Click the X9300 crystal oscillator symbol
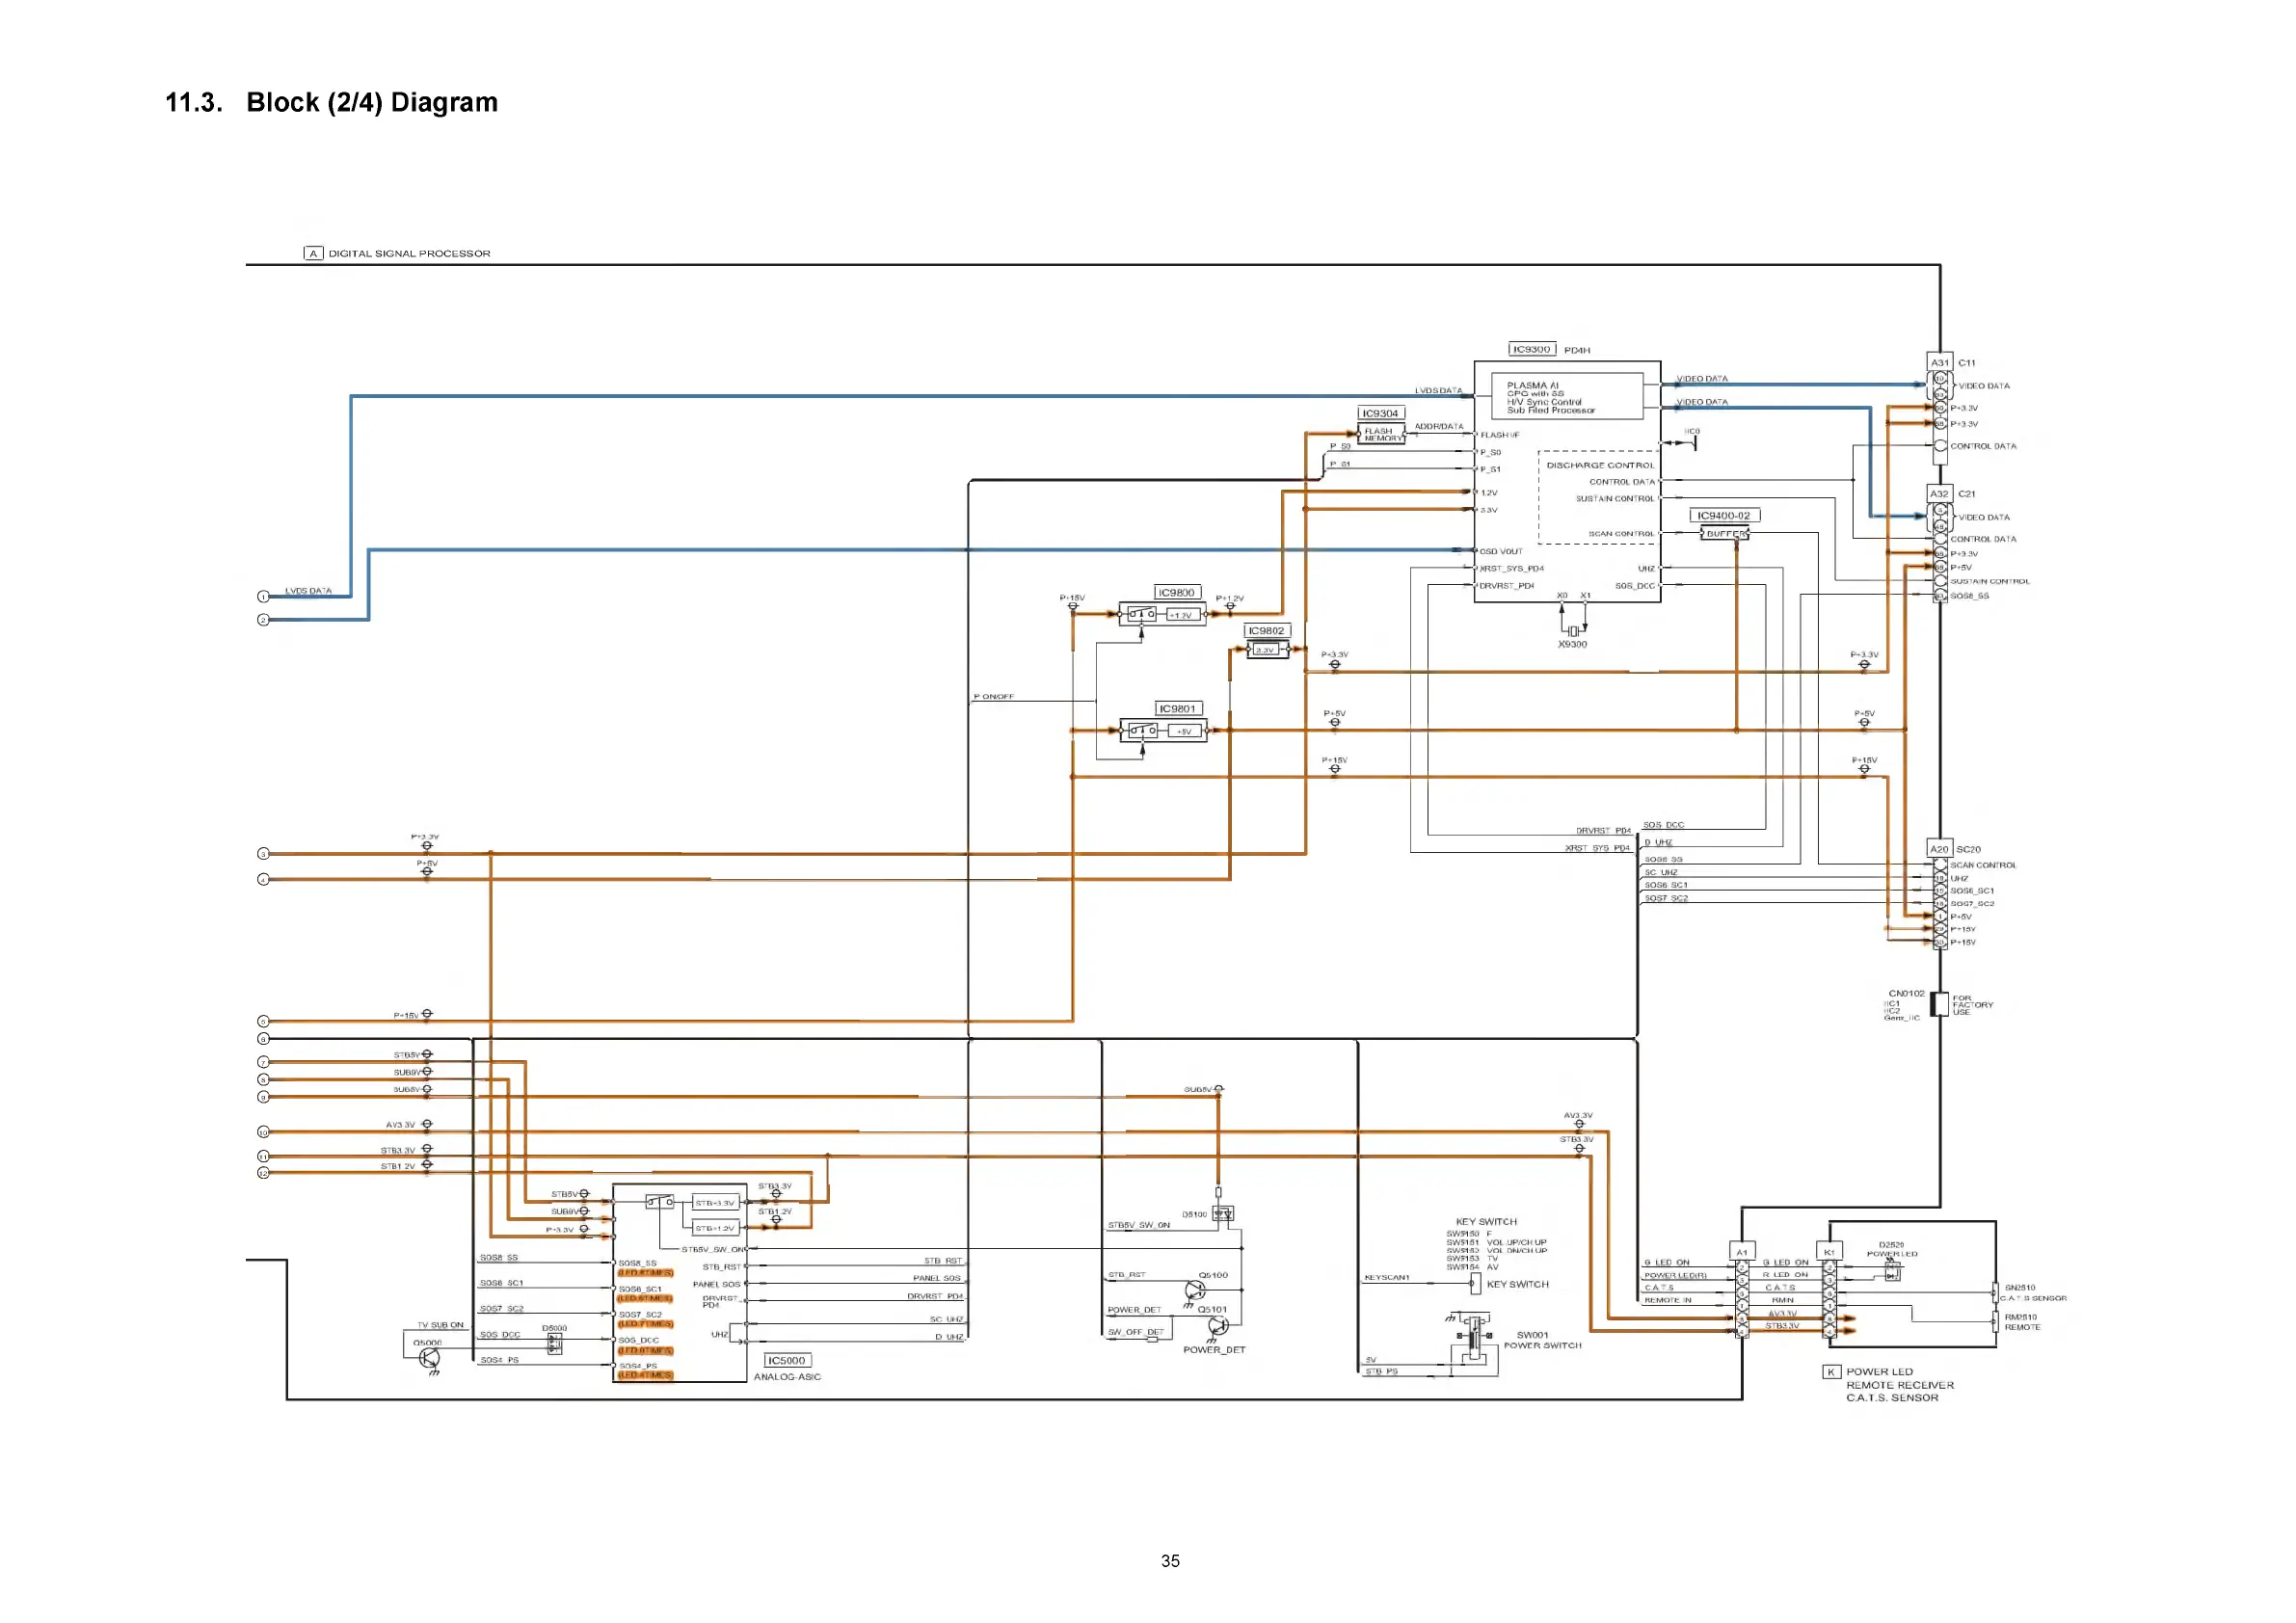Image resolution: width=2296 pixels, height=1623 pixels. [x=1573, y=630]
